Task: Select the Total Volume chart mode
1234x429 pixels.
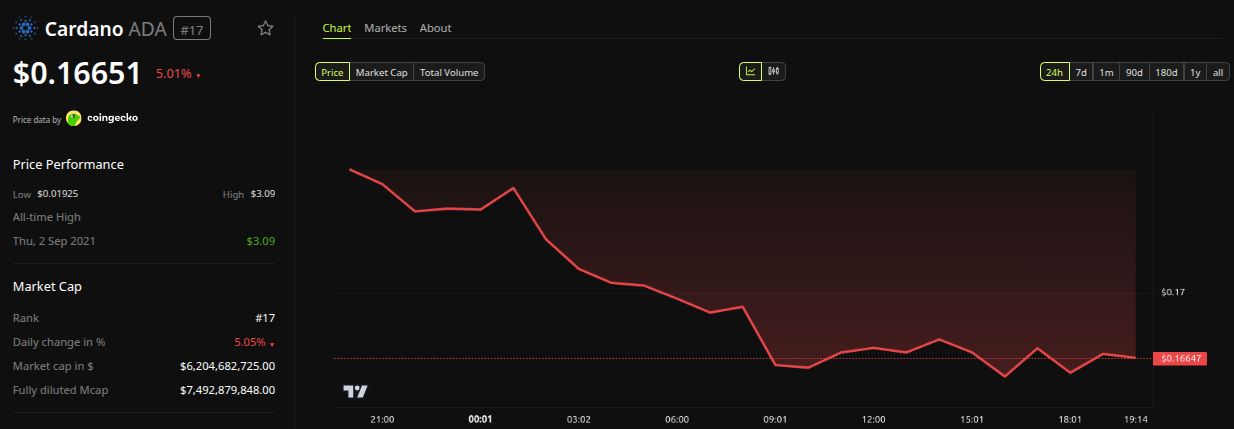Action: pos(449,72)
